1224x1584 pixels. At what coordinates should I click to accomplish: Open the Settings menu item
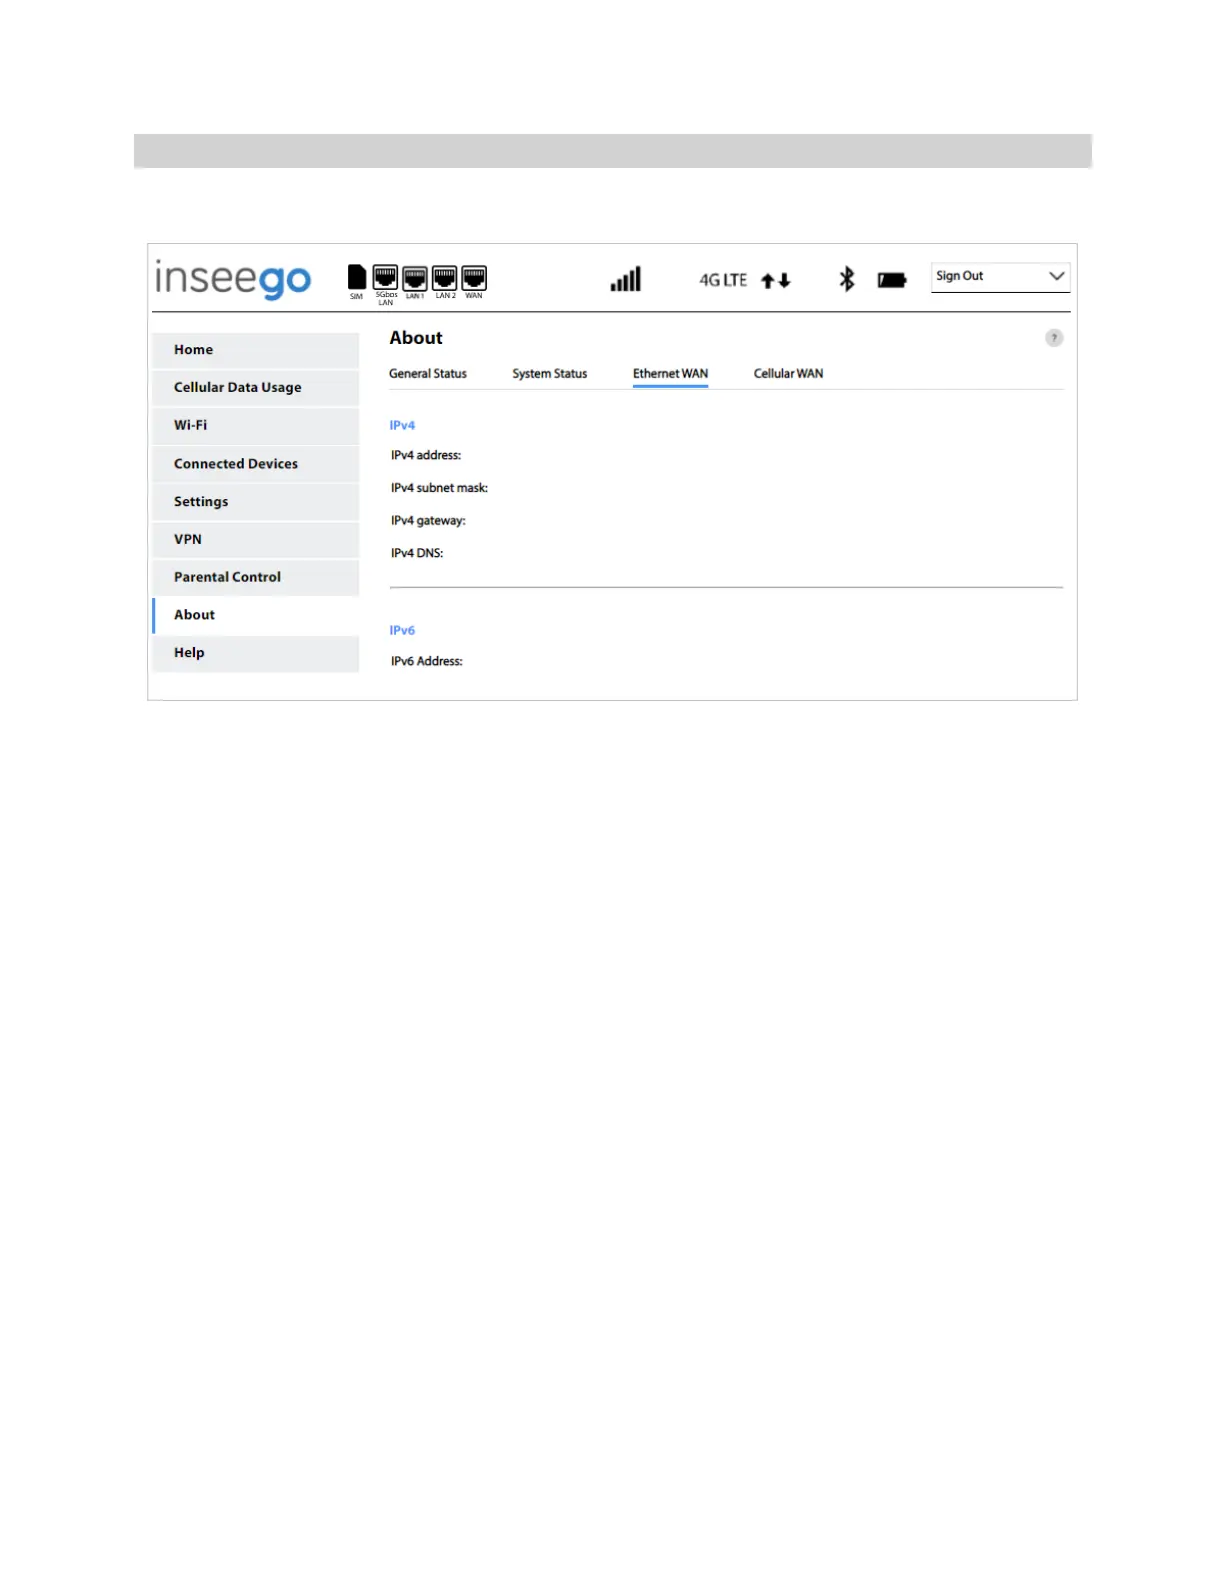pos(256,502)
